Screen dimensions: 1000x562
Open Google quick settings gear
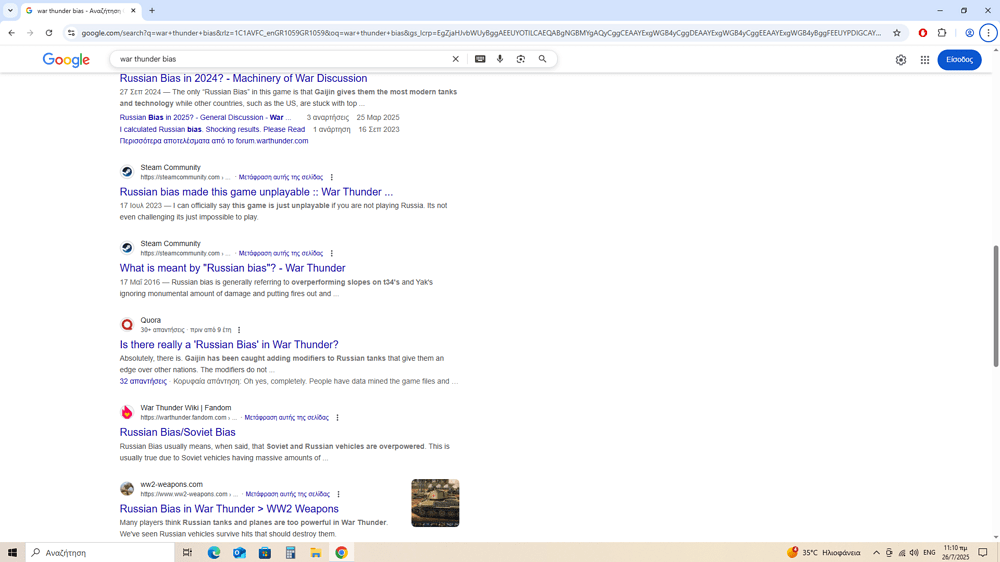pos(901,60)
